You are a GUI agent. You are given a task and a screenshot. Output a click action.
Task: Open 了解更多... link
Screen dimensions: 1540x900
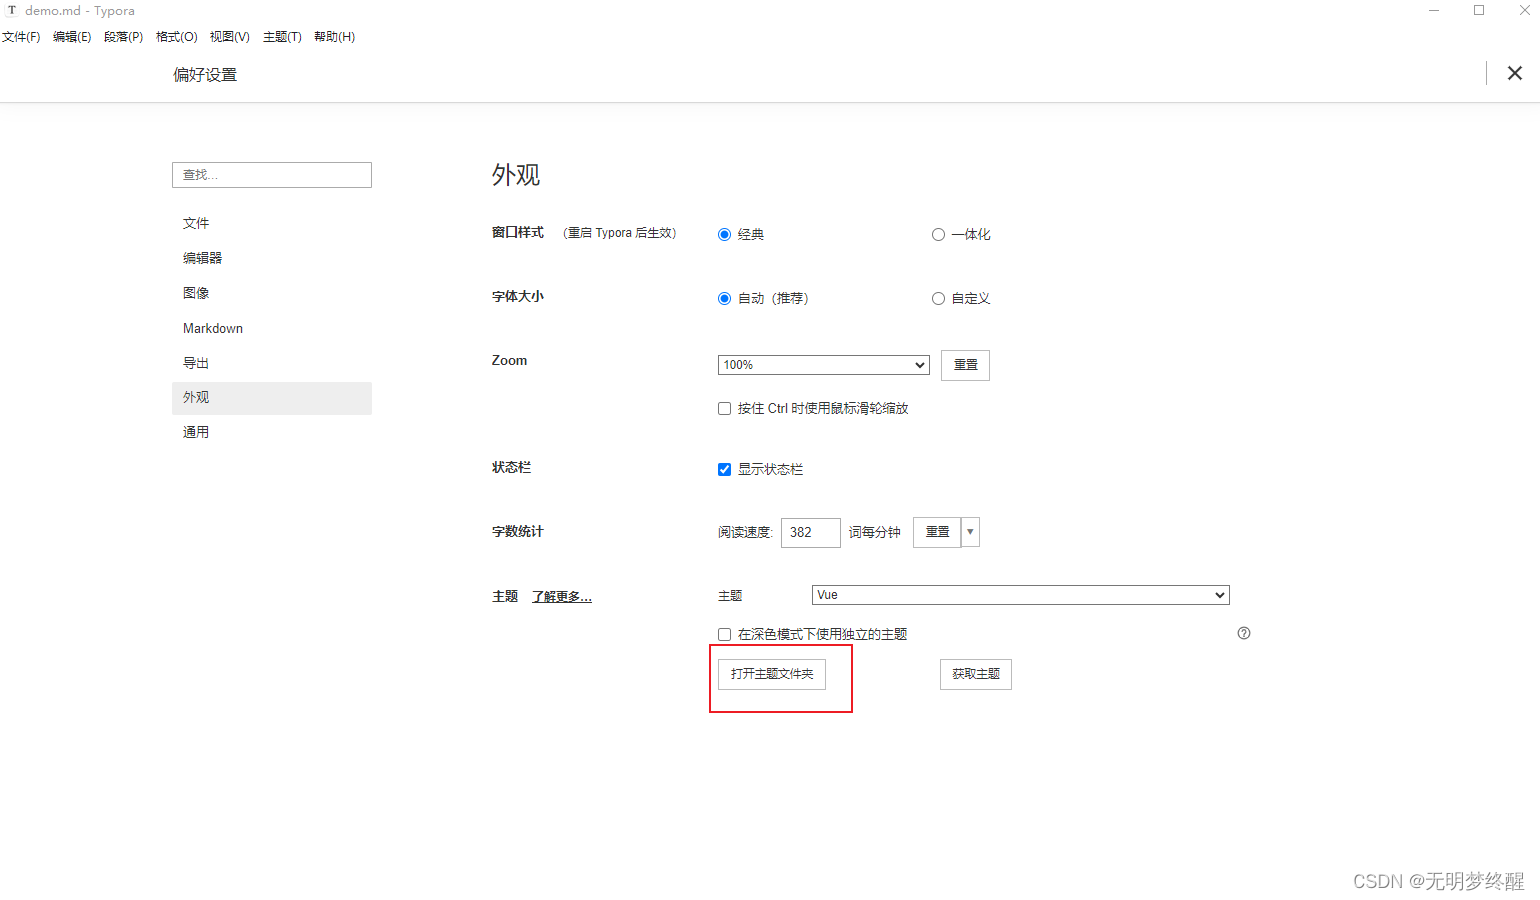(562, 597)
